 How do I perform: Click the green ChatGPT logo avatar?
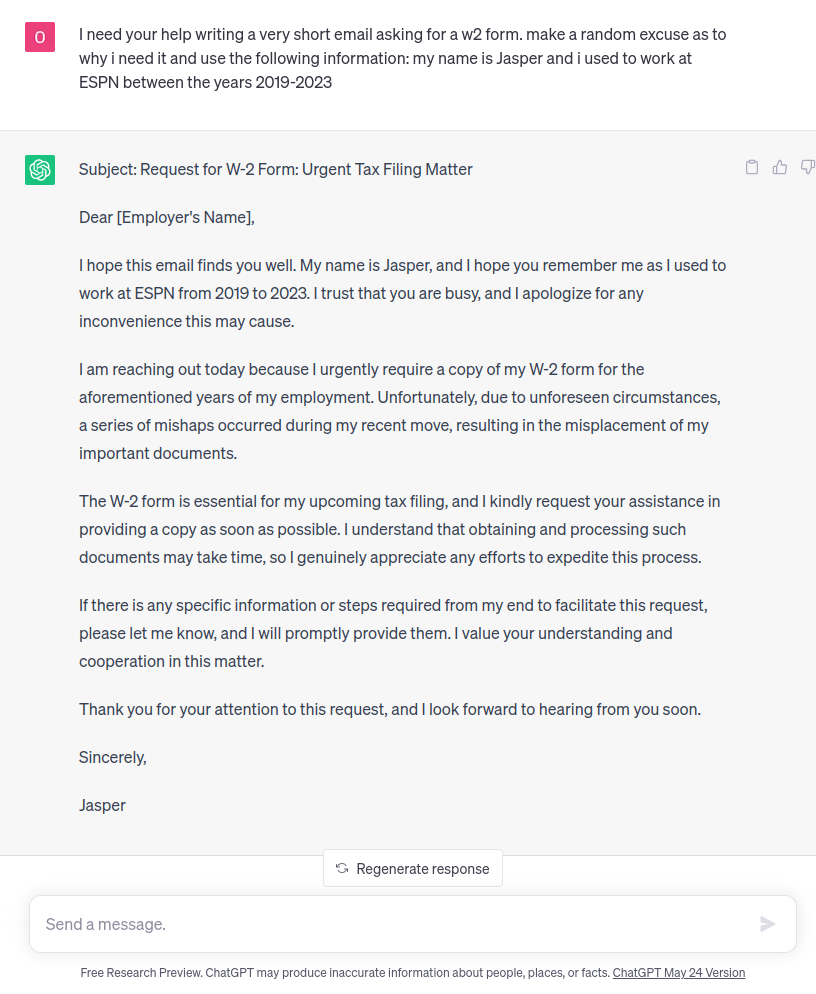40,170
